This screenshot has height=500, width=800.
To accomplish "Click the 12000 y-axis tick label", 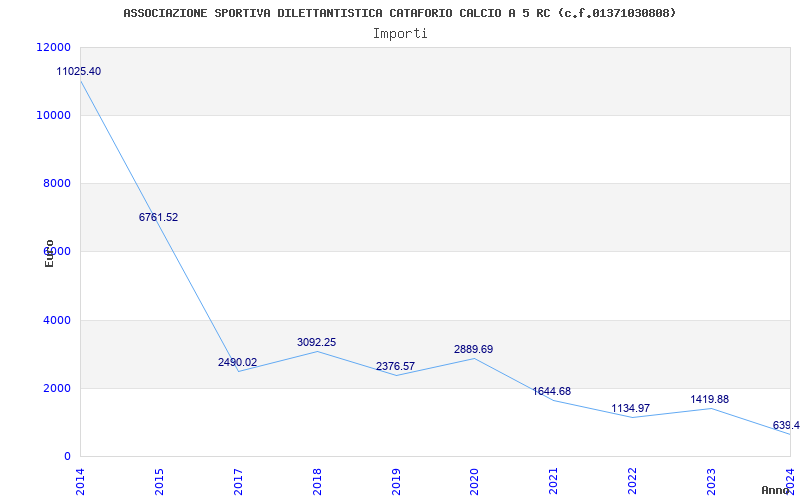I will [53, 47].
